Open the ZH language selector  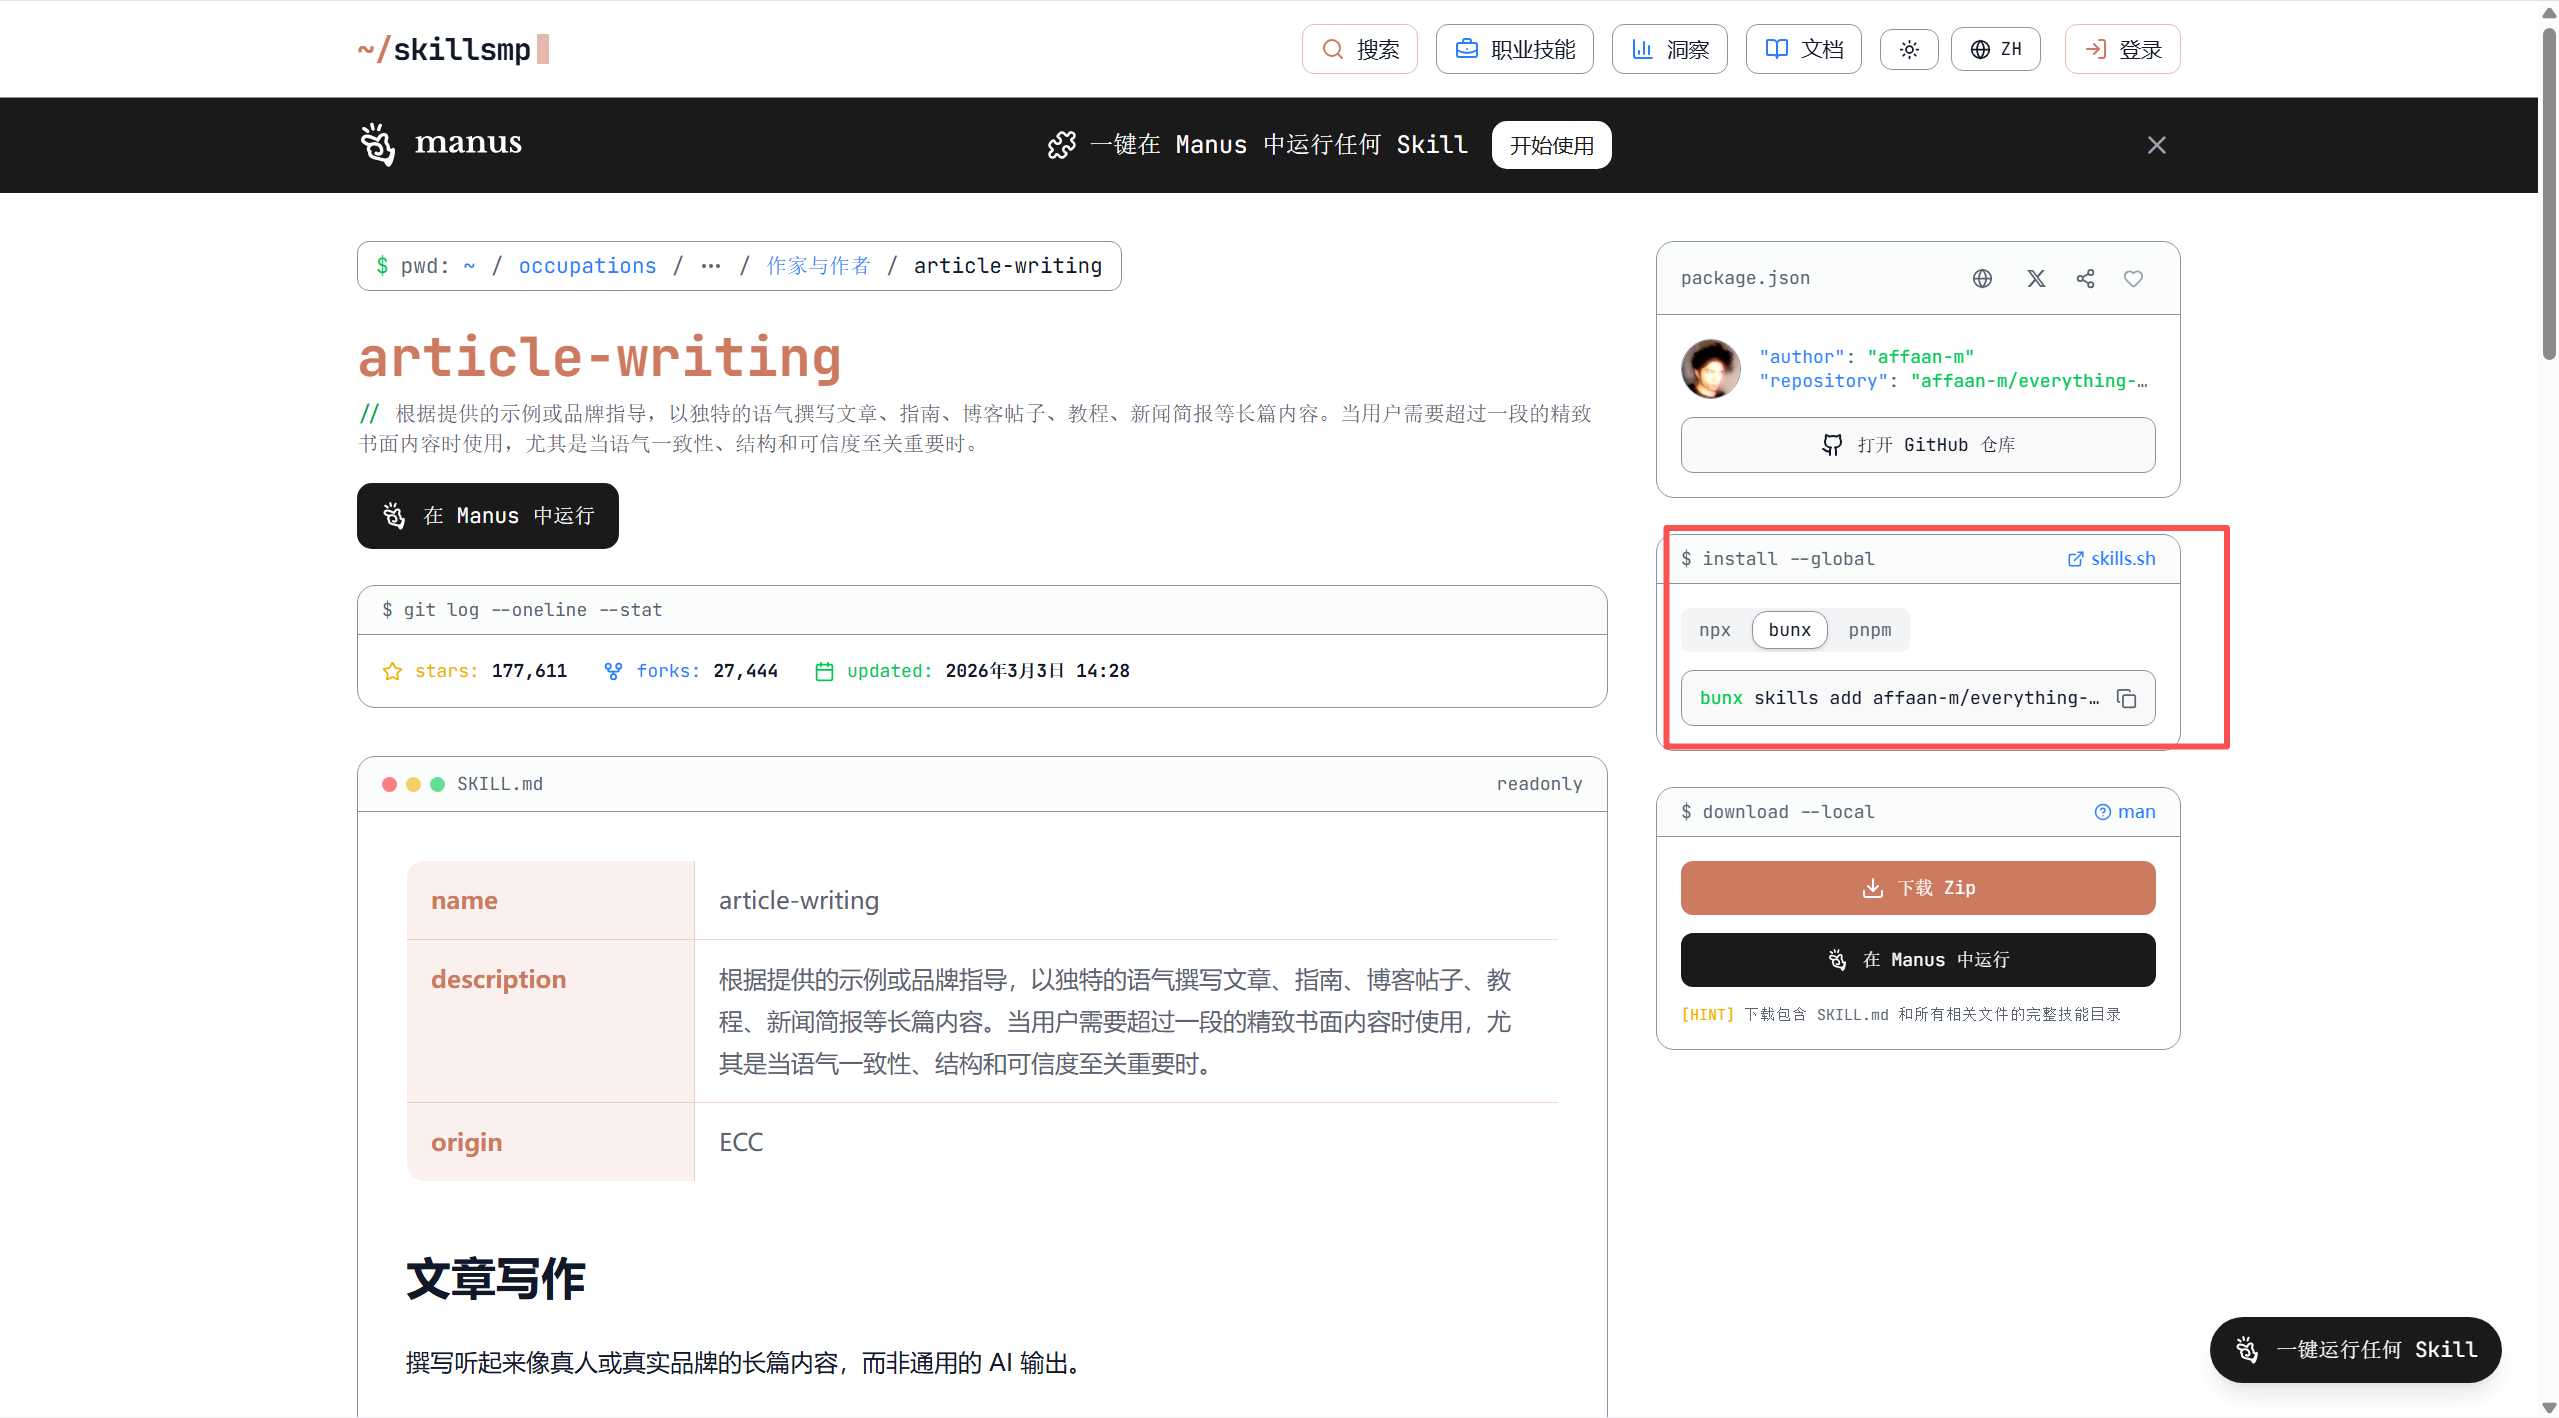pos(1995,49)
